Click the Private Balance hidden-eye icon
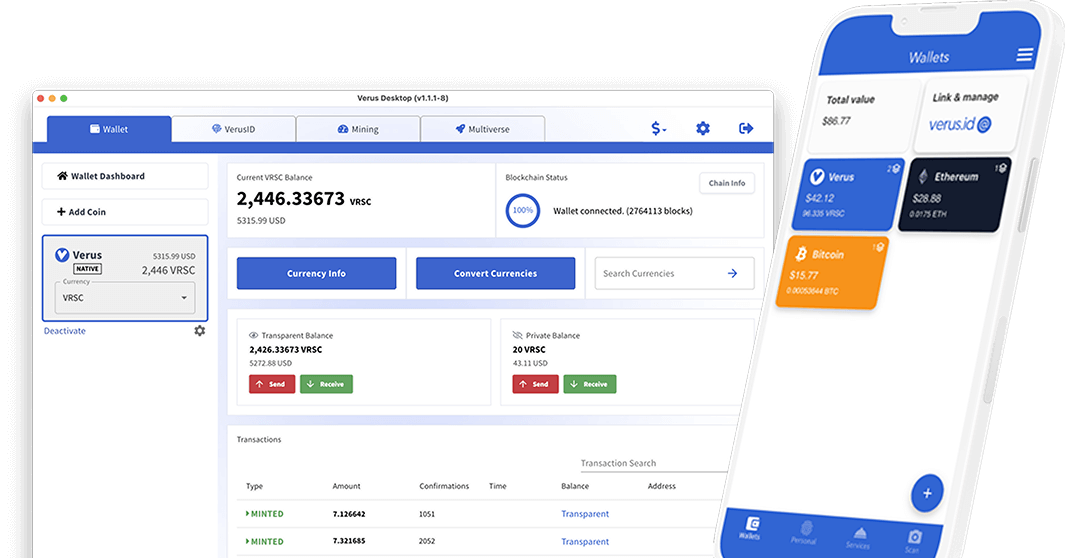Viewport: 1066px width, 558px height. point(517,336)
